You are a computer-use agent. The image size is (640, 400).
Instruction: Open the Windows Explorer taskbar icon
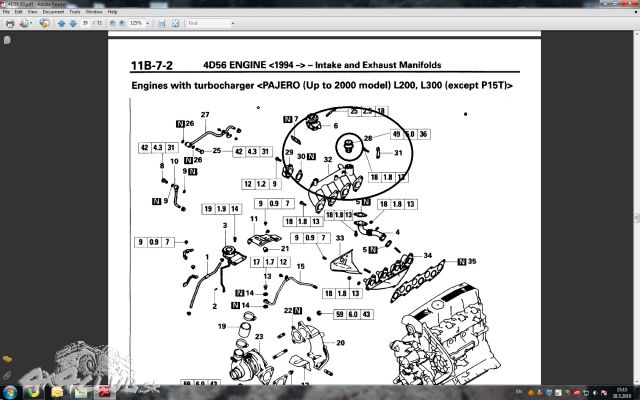click(x=81, y=393)
